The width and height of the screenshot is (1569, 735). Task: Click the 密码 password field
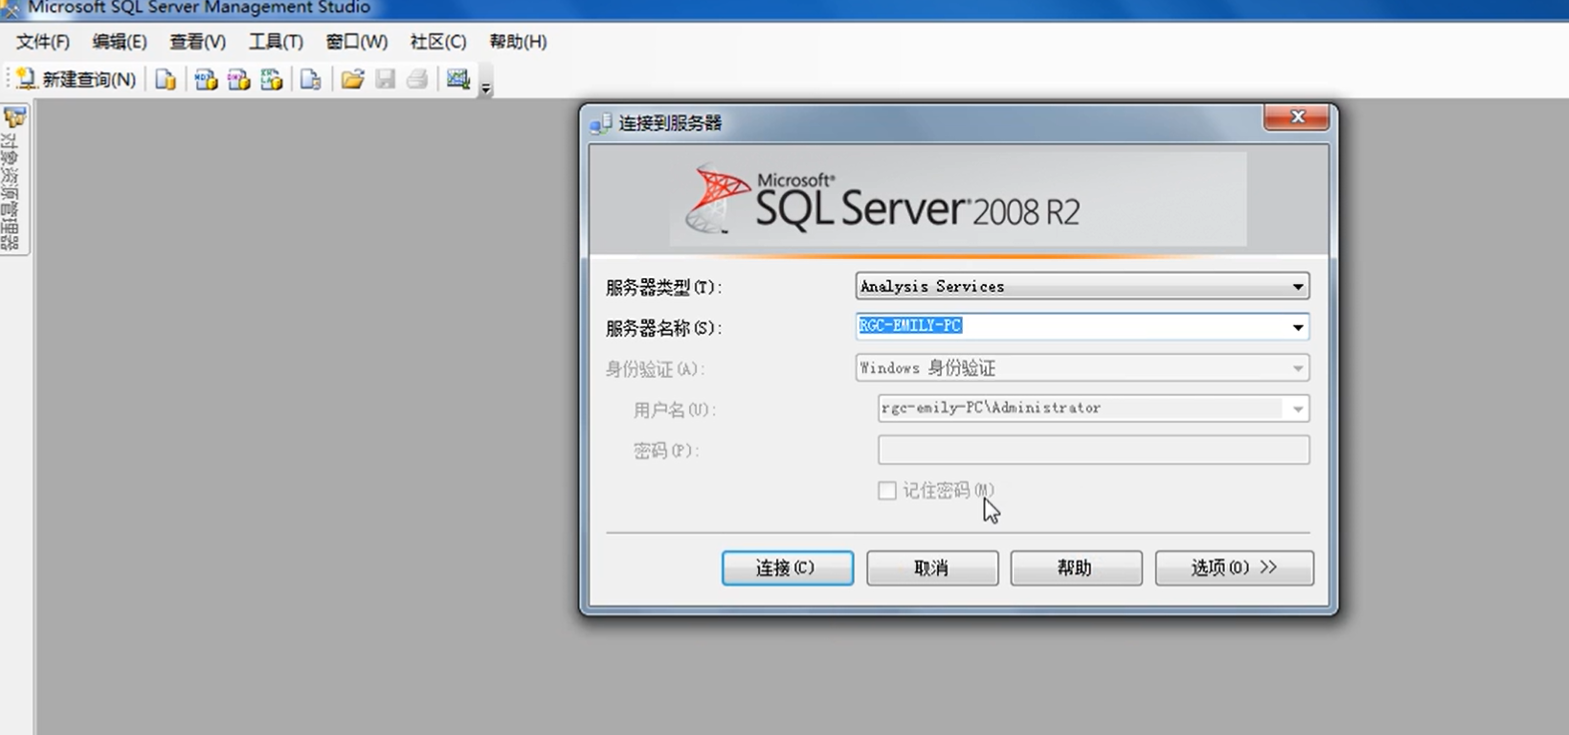pyautogui.click(x=1094, y=450)
